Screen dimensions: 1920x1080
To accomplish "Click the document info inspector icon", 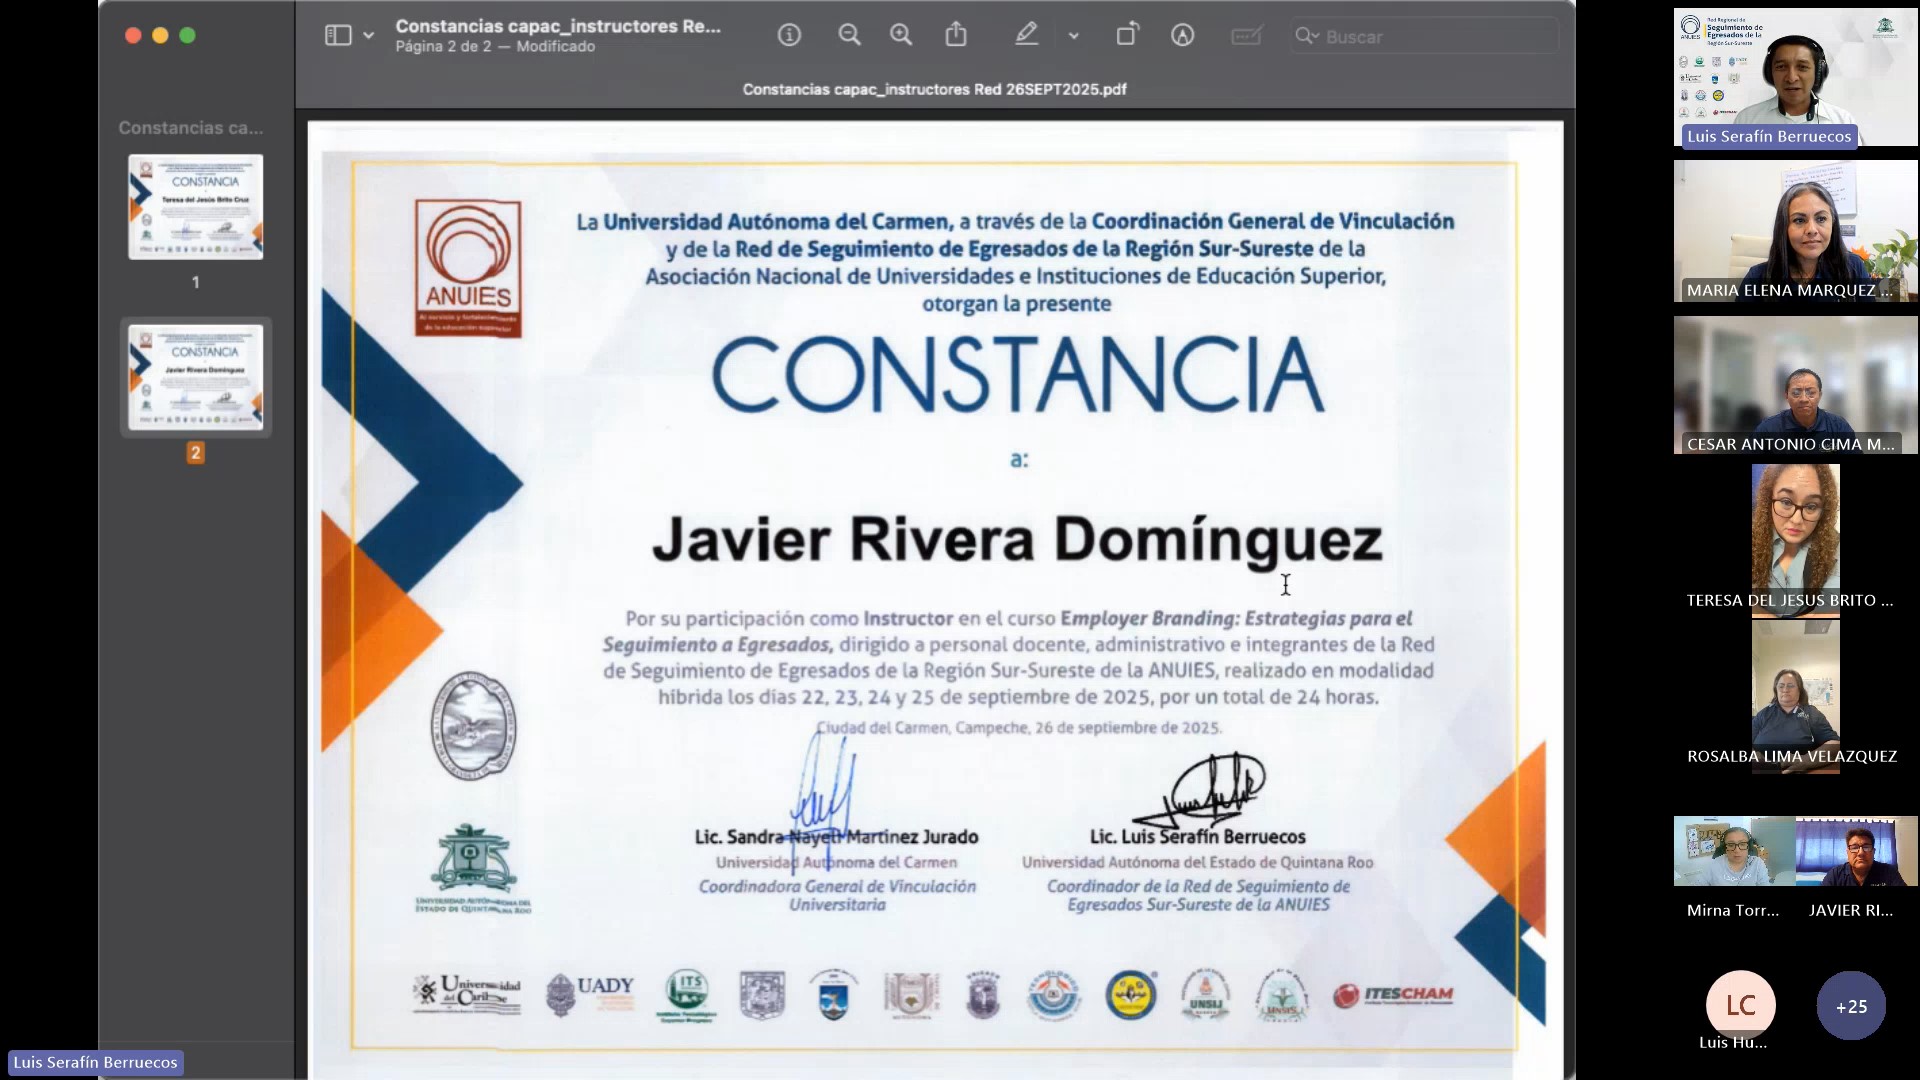I will (x=789, y=36).
